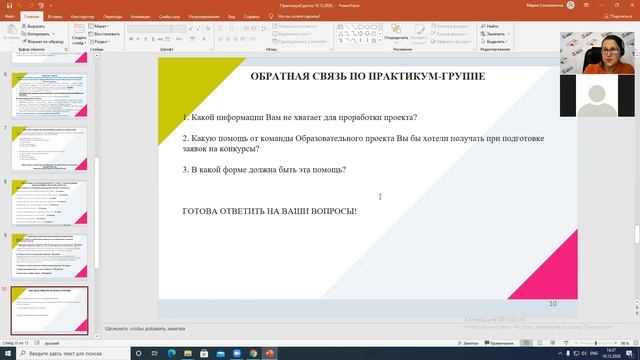Screen dimensions: 640x360
Task: Click the language indicator 'русский' in status bar
Action: [x=52, y=343]
